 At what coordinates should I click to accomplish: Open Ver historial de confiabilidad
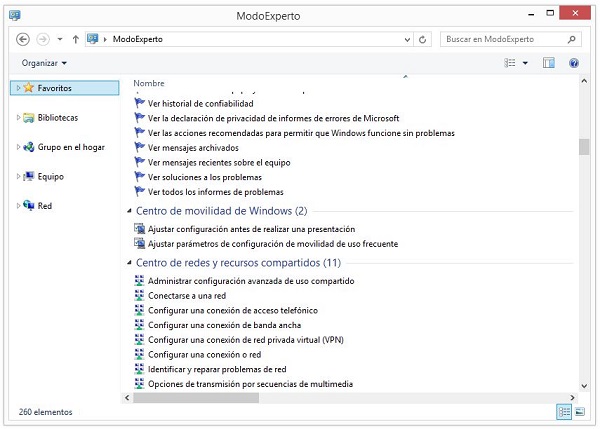tap(200, 103)
